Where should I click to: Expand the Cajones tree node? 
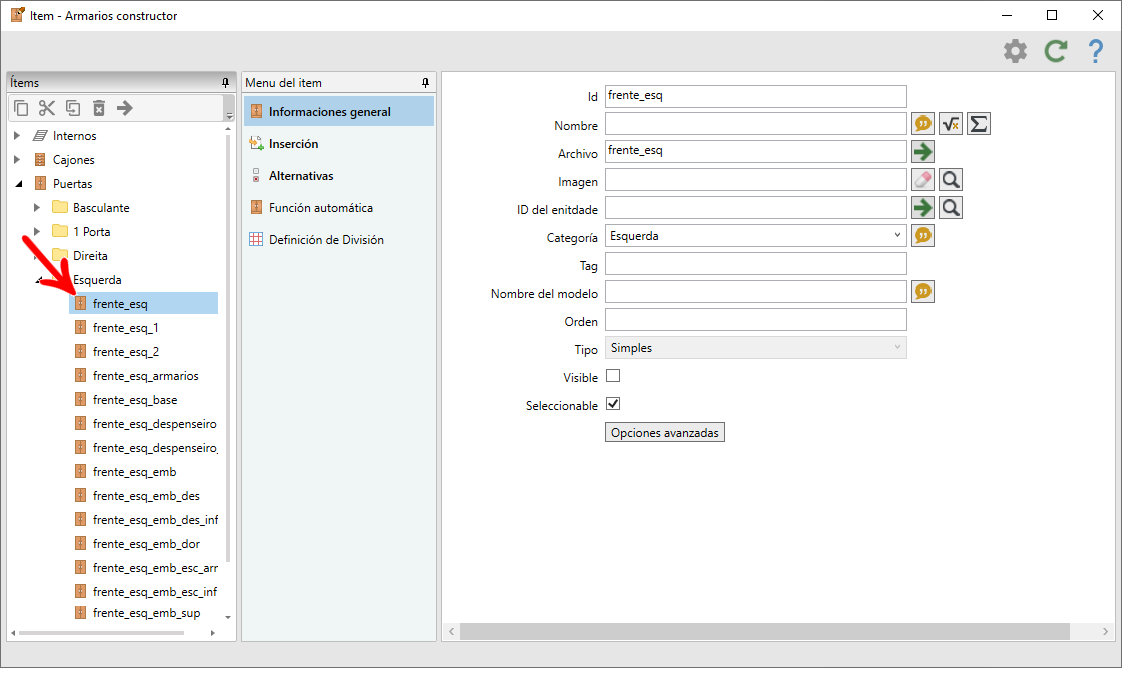[x=17, y=161]
